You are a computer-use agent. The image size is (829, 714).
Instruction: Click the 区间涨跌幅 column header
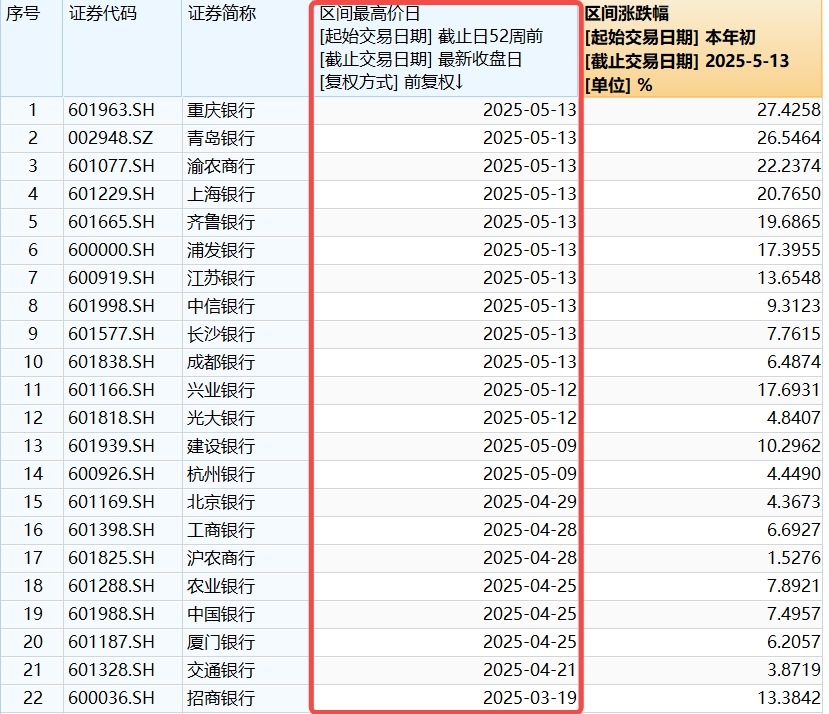pos(627,13)
